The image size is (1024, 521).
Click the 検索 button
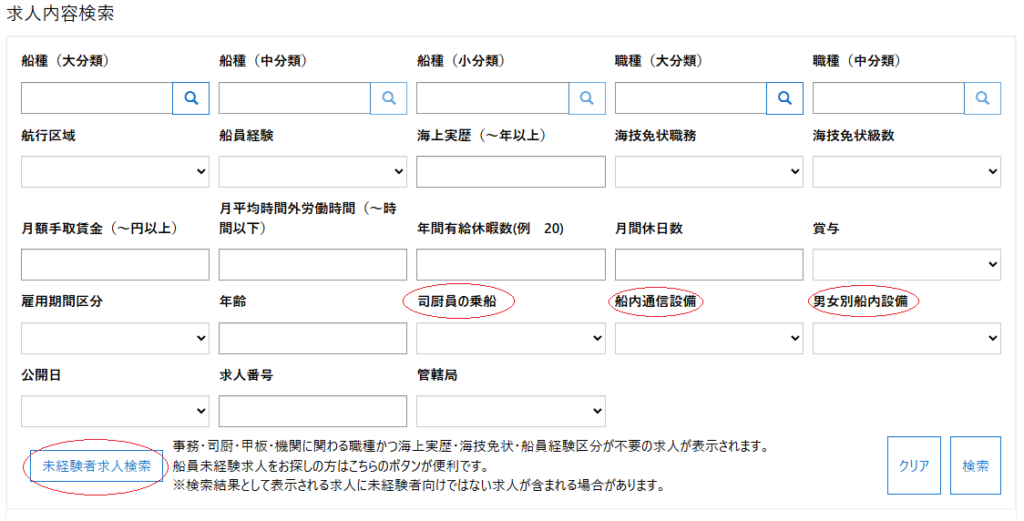click(975, 466)
